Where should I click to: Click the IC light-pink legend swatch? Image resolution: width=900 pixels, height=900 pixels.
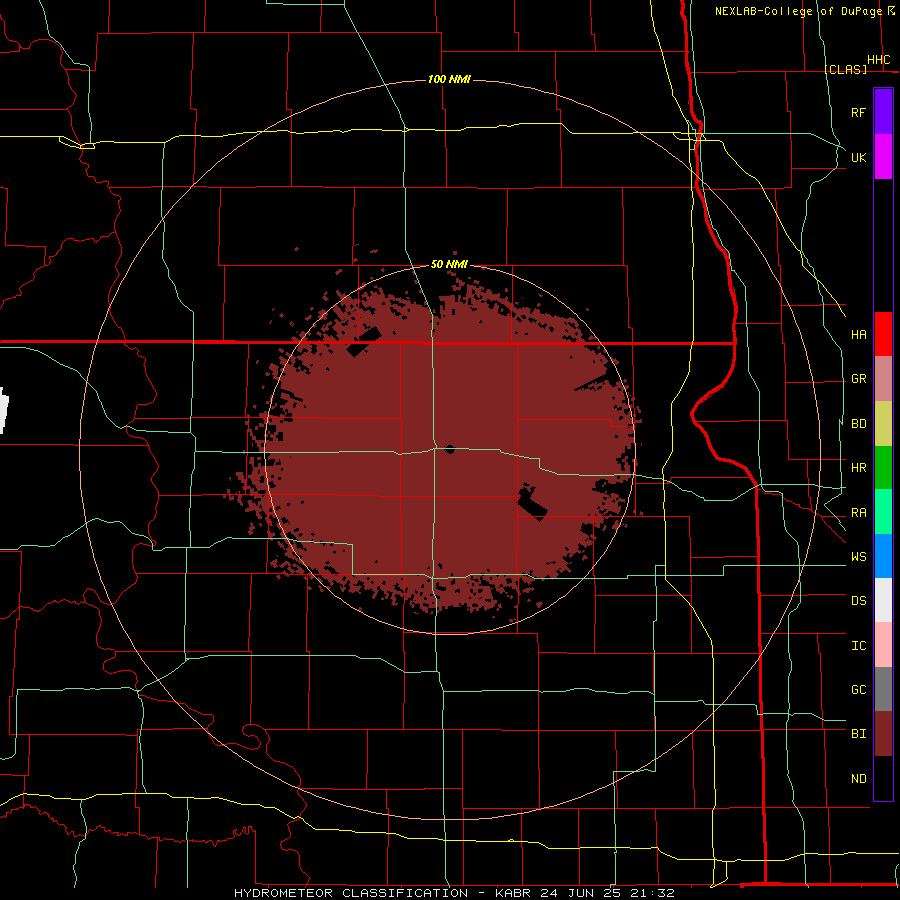[883, 645]
